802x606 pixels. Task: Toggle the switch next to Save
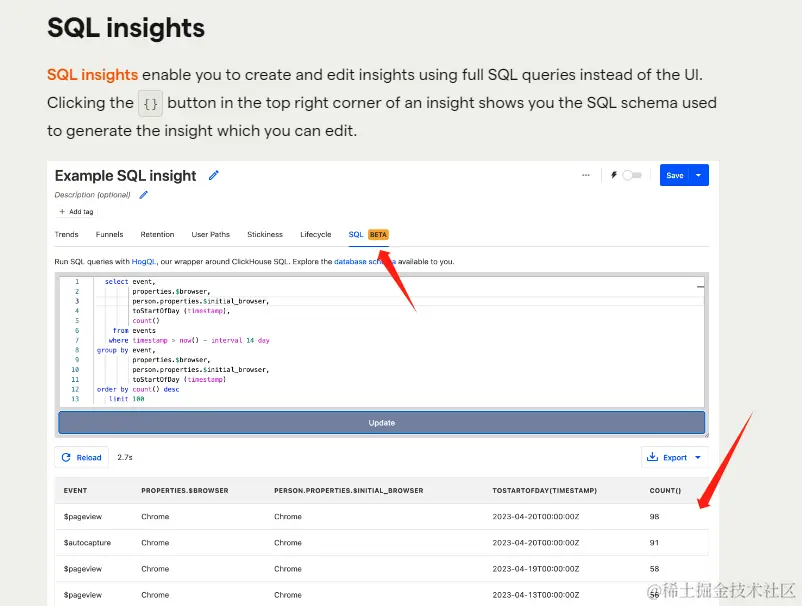pyautogui.click(x=632, y=175)
